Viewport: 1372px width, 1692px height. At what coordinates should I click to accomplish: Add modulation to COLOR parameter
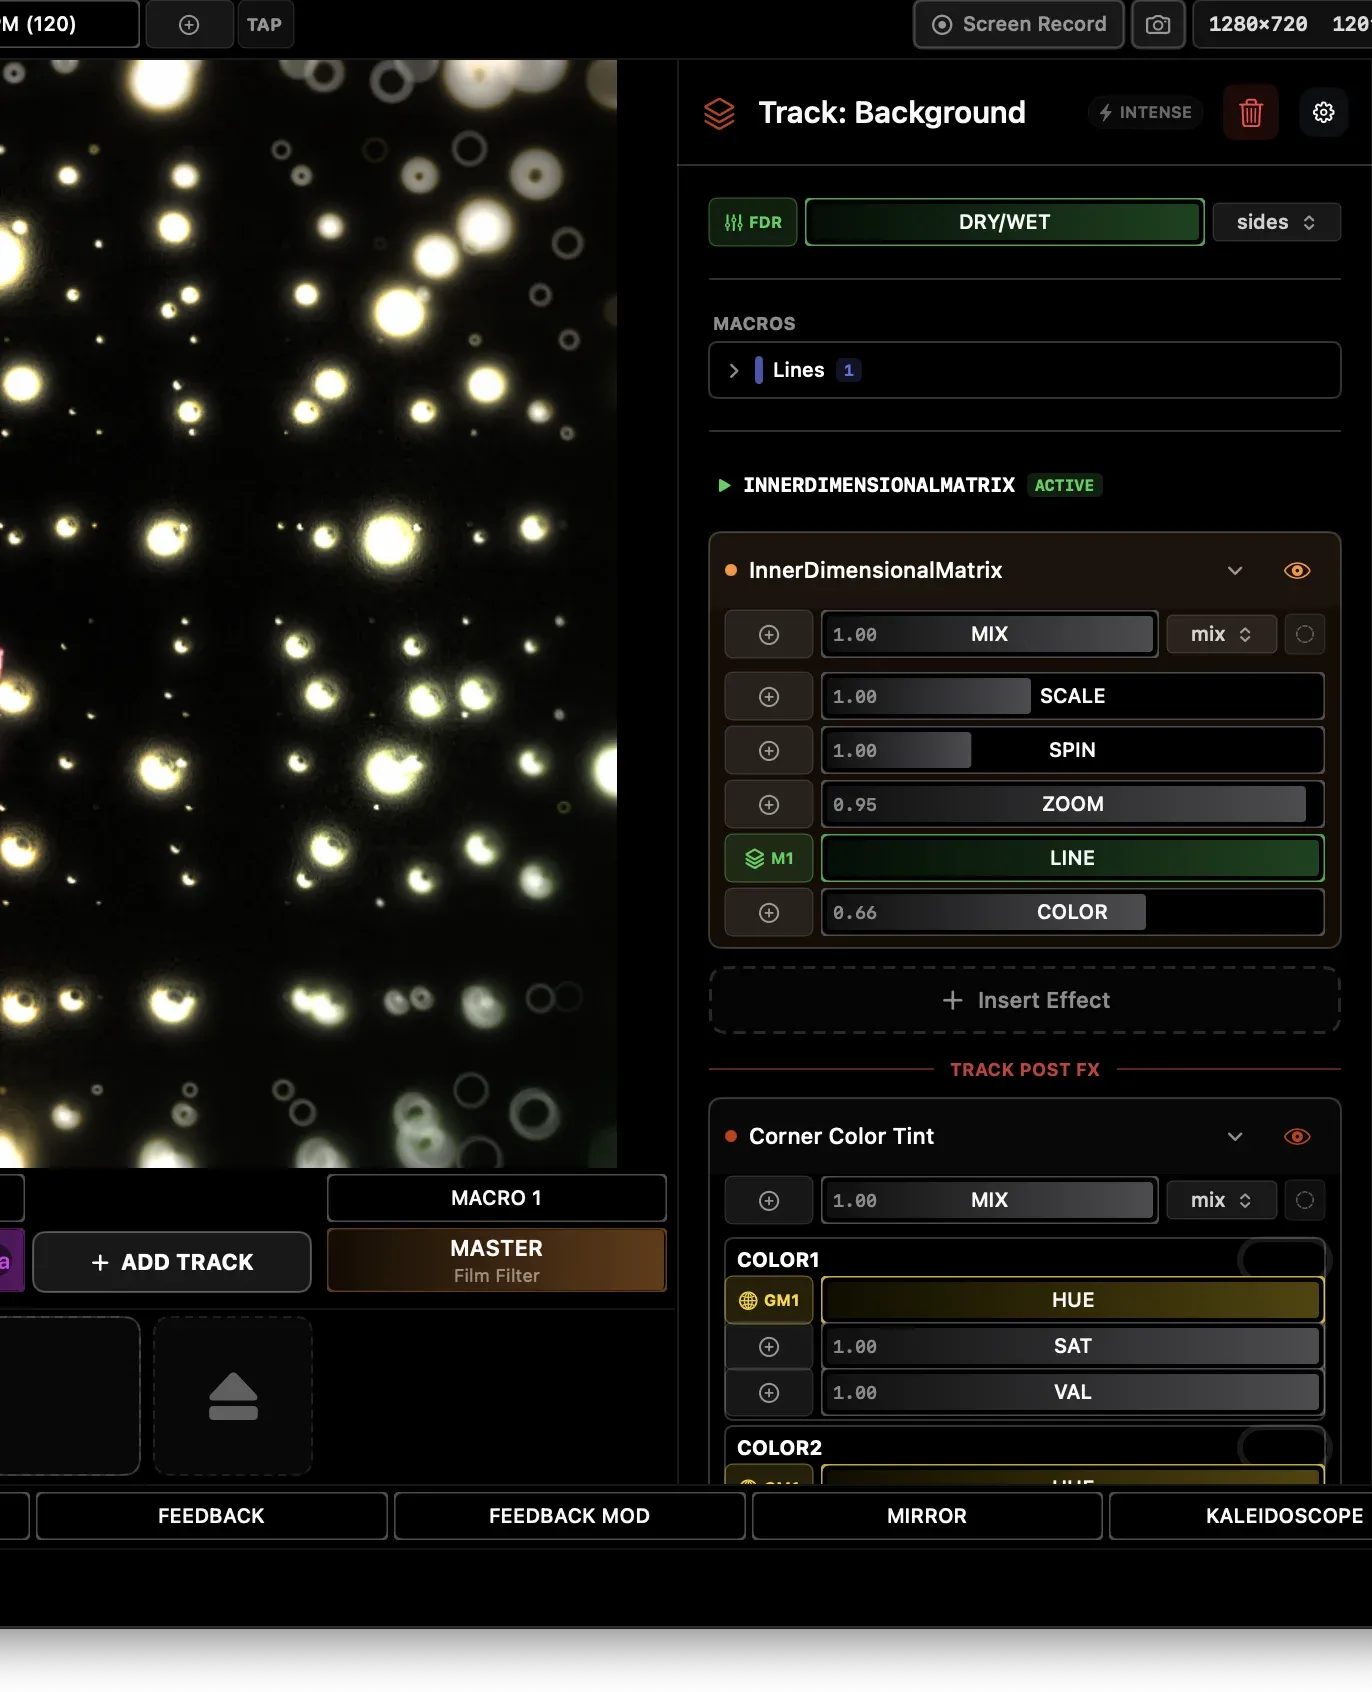click(769, 912)
